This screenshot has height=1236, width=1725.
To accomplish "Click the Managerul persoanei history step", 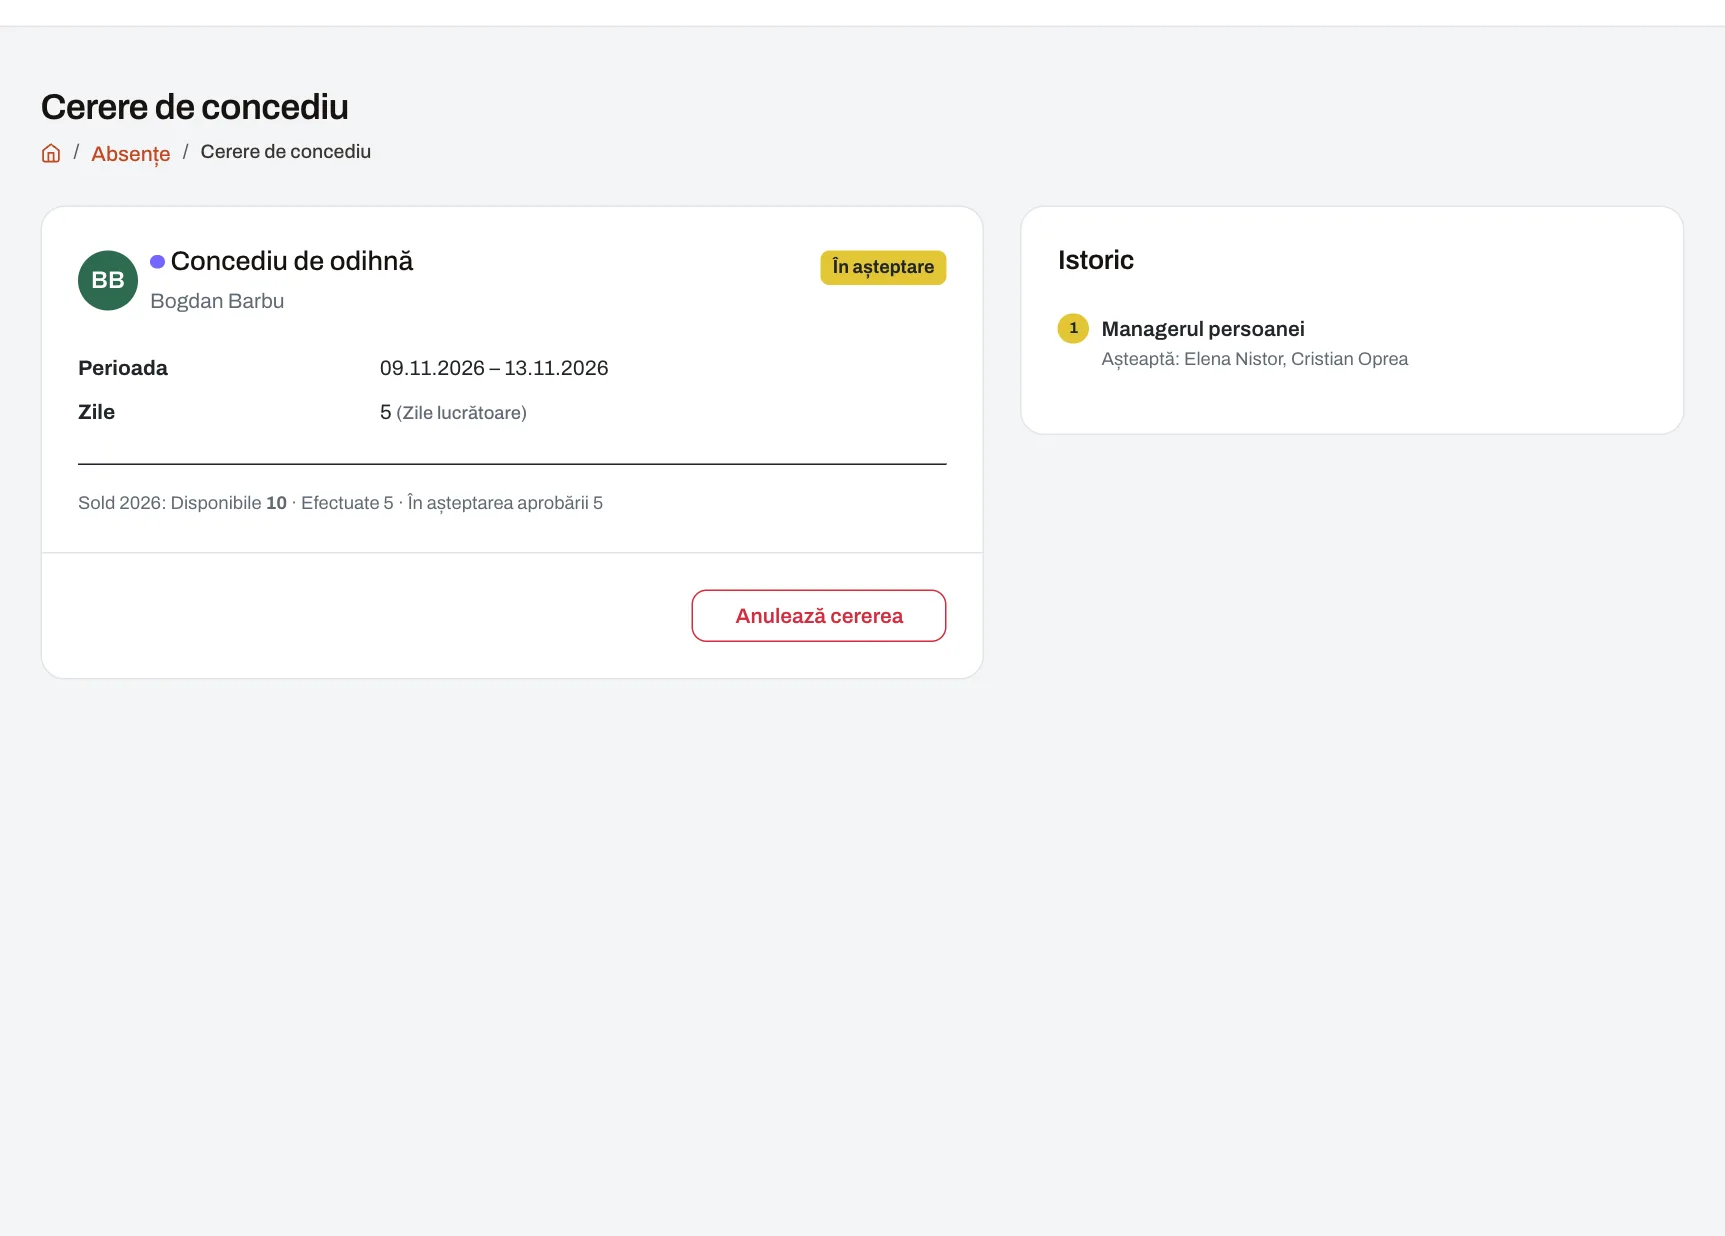I will click(1203, 329).
